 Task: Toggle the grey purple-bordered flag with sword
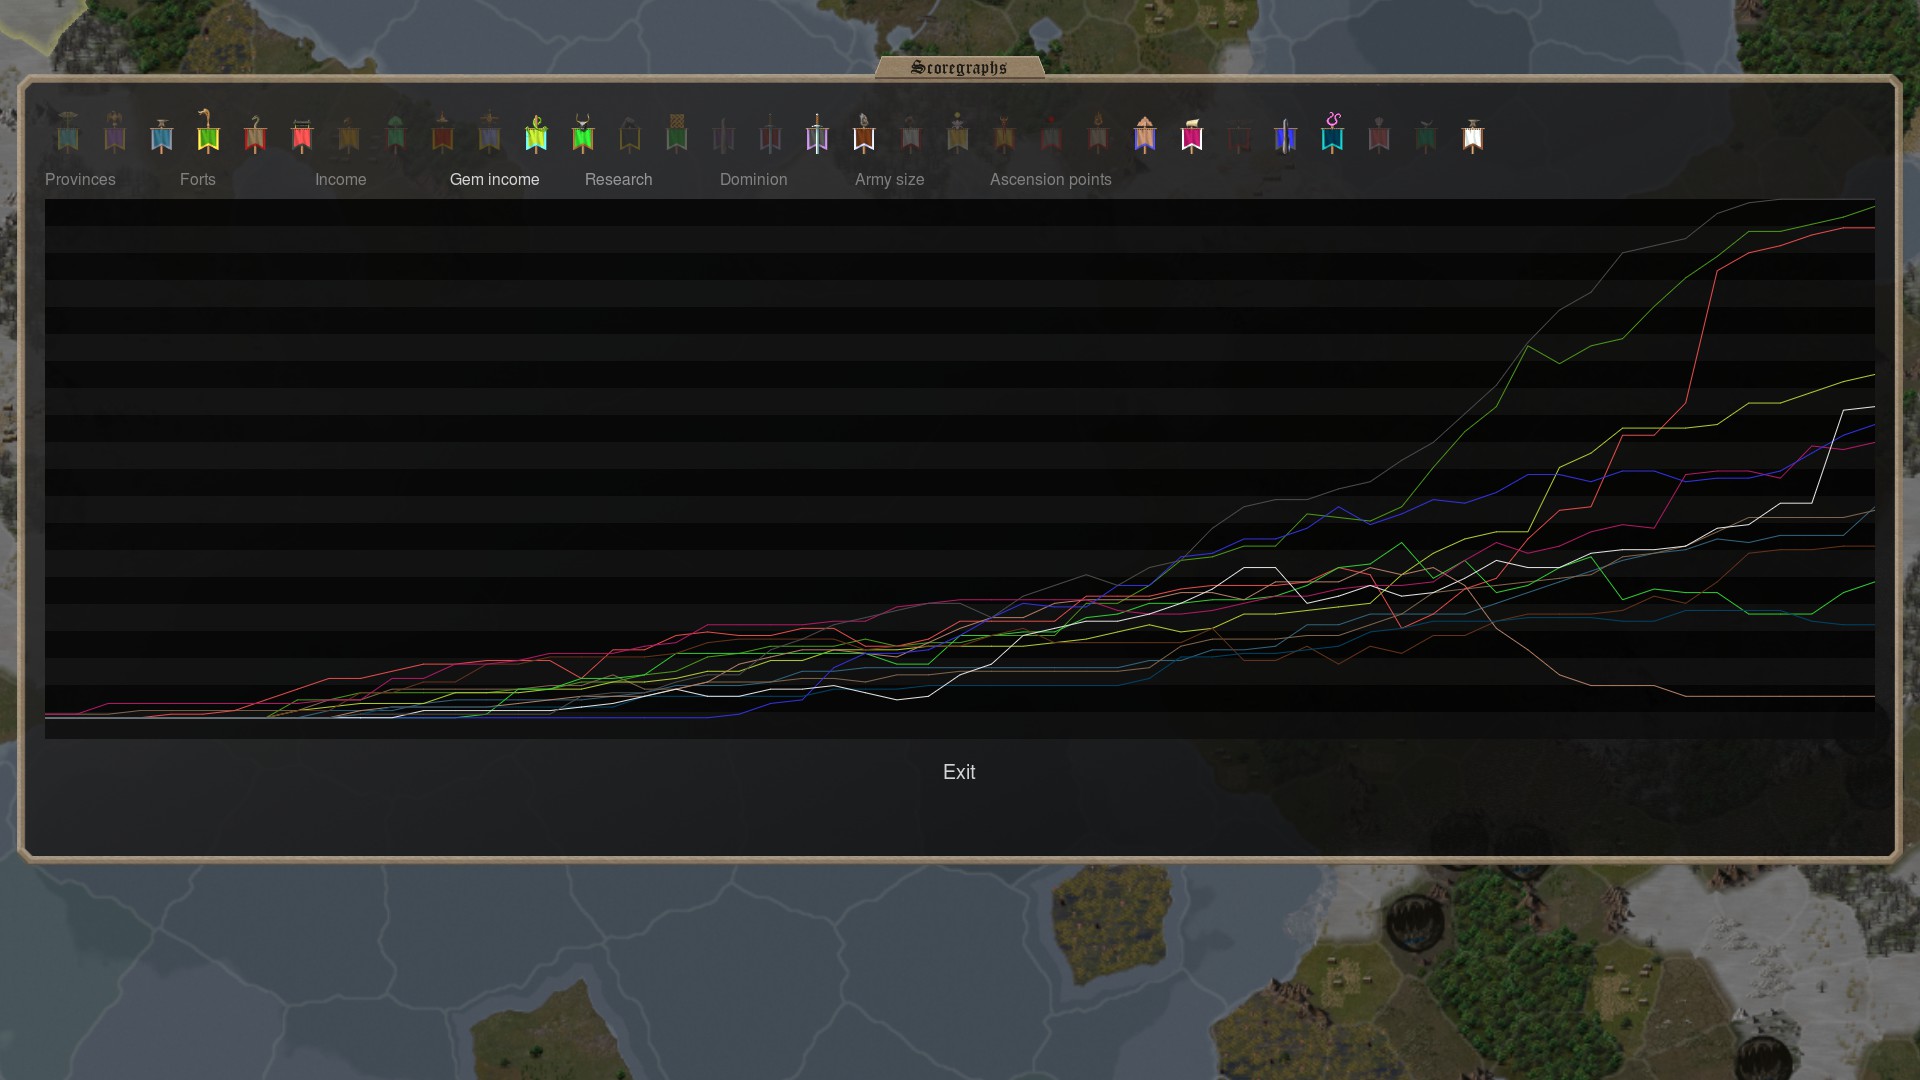coord(817,133)
